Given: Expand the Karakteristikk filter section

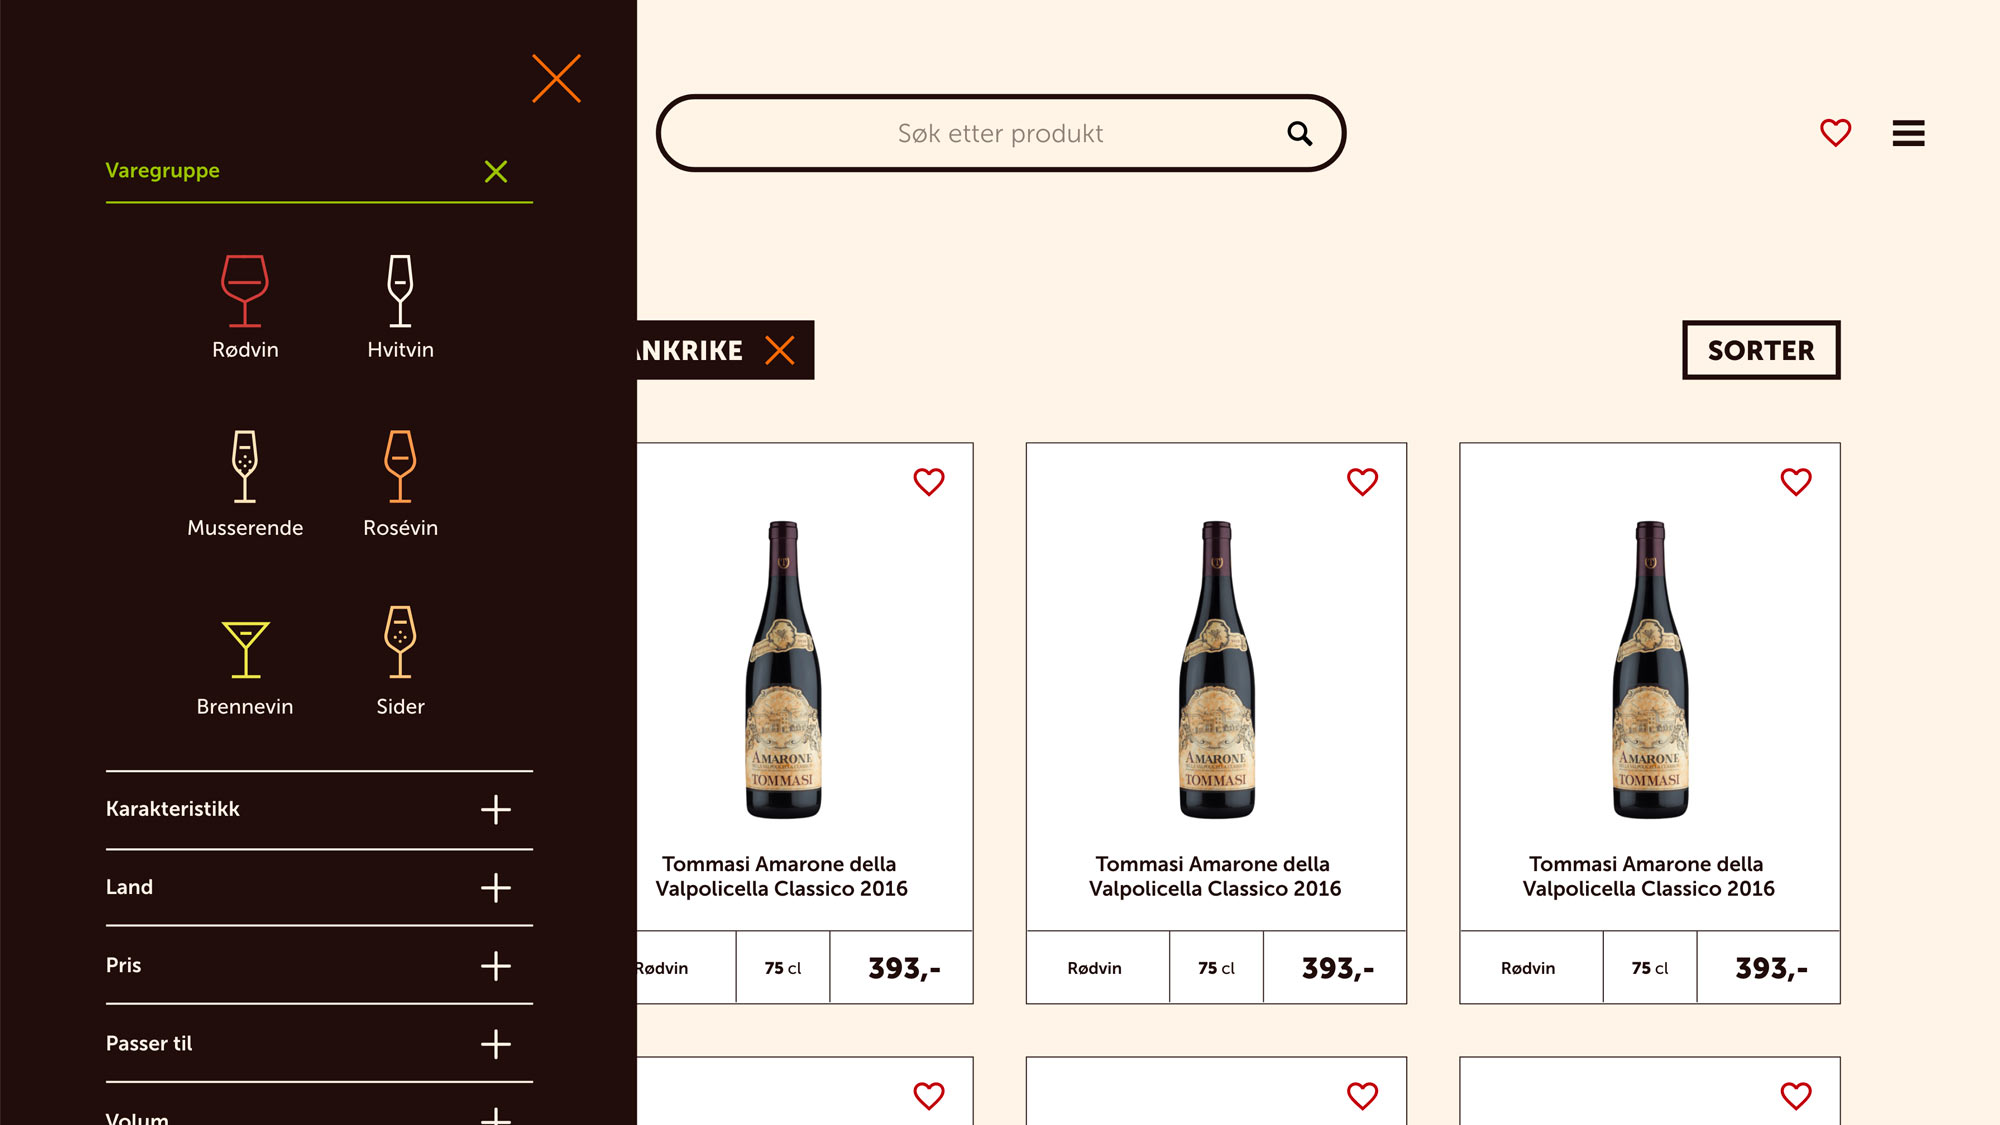Looking at the screenshot, I should click(495, 809).
